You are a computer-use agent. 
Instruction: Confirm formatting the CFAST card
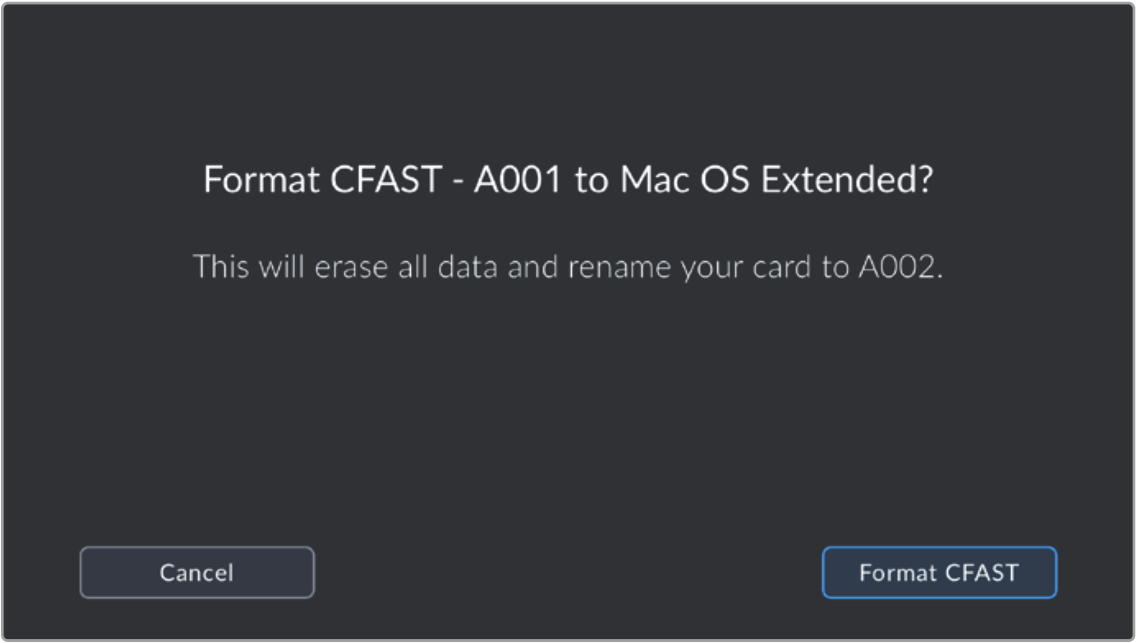tap(938, 572)
